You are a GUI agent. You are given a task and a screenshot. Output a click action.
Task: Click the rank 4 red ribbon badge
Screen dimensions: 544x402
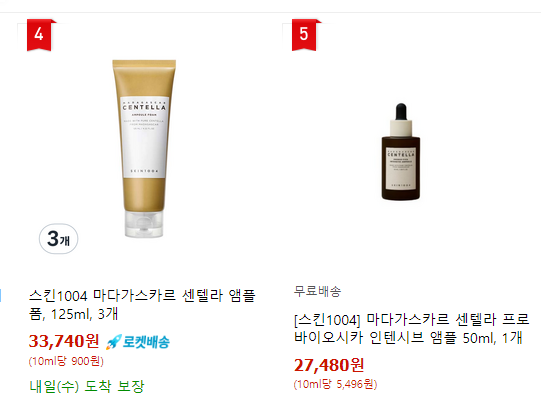pos(39,35)
